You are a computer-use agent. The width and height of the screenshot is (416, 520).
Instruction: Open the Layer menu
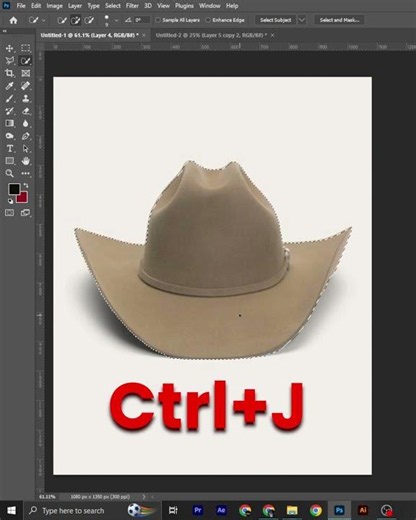coord(75,6)
